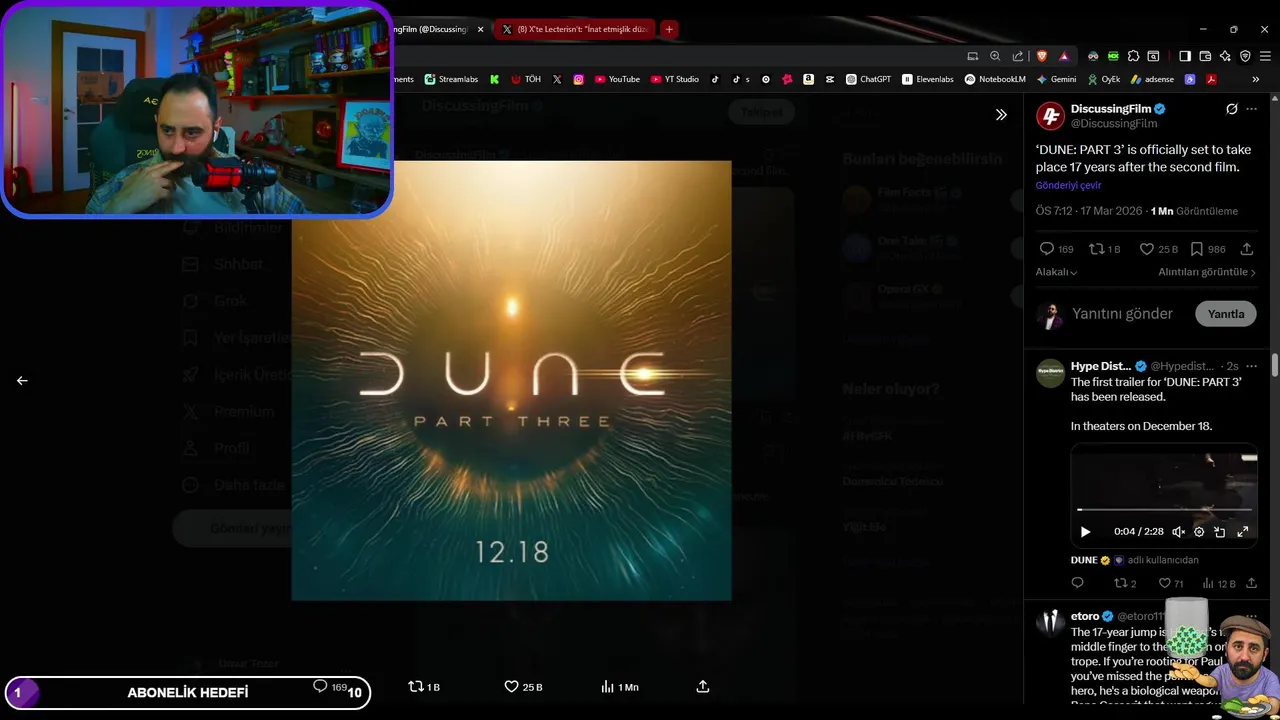The height and width of the screenshot is (720, 1280).
Task: Open the YouTube bookmark
Action: click(x=617, y=79)
